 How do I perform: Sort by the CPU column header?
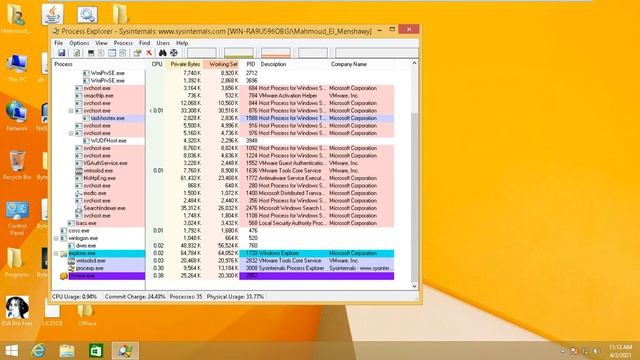(x=156, y=64)
